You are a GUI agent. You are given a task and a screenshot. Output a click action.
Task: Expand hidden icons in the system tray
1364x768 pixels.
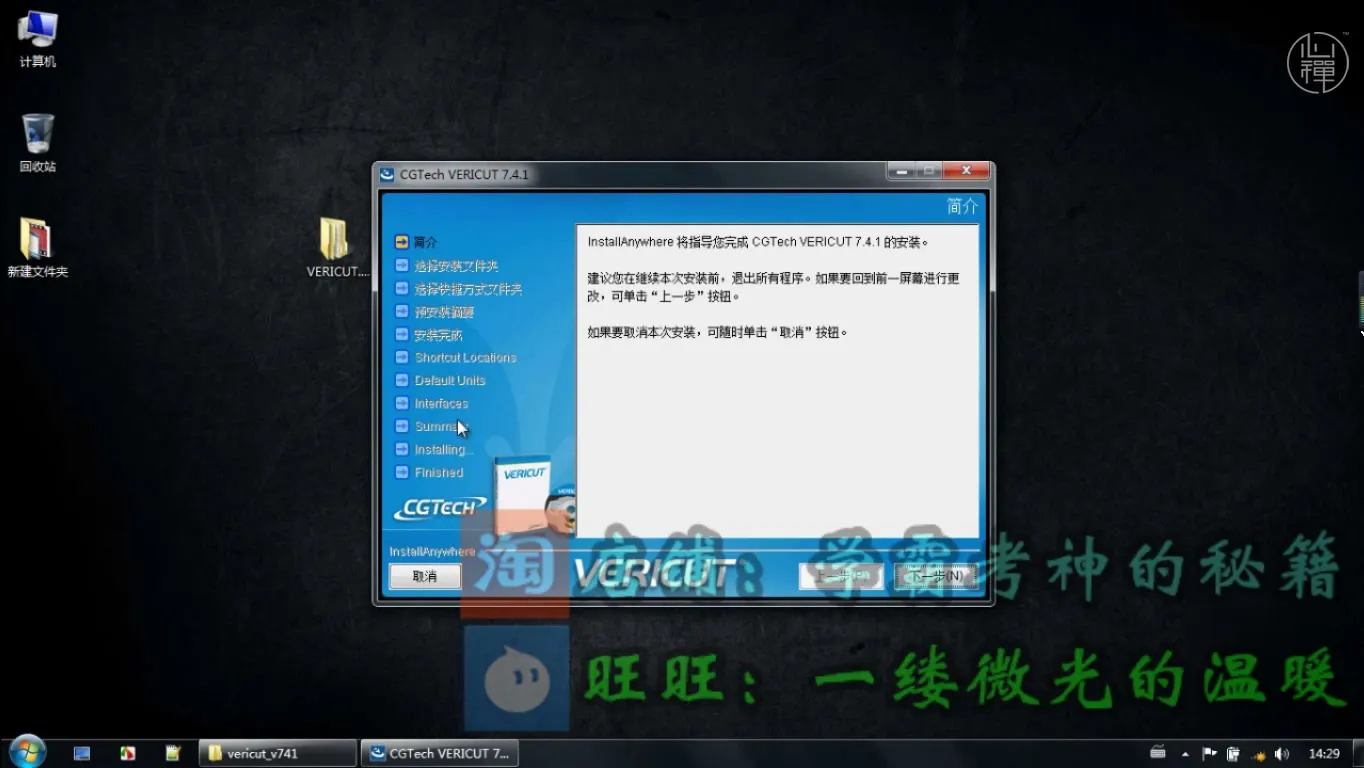pos(1184,753)
